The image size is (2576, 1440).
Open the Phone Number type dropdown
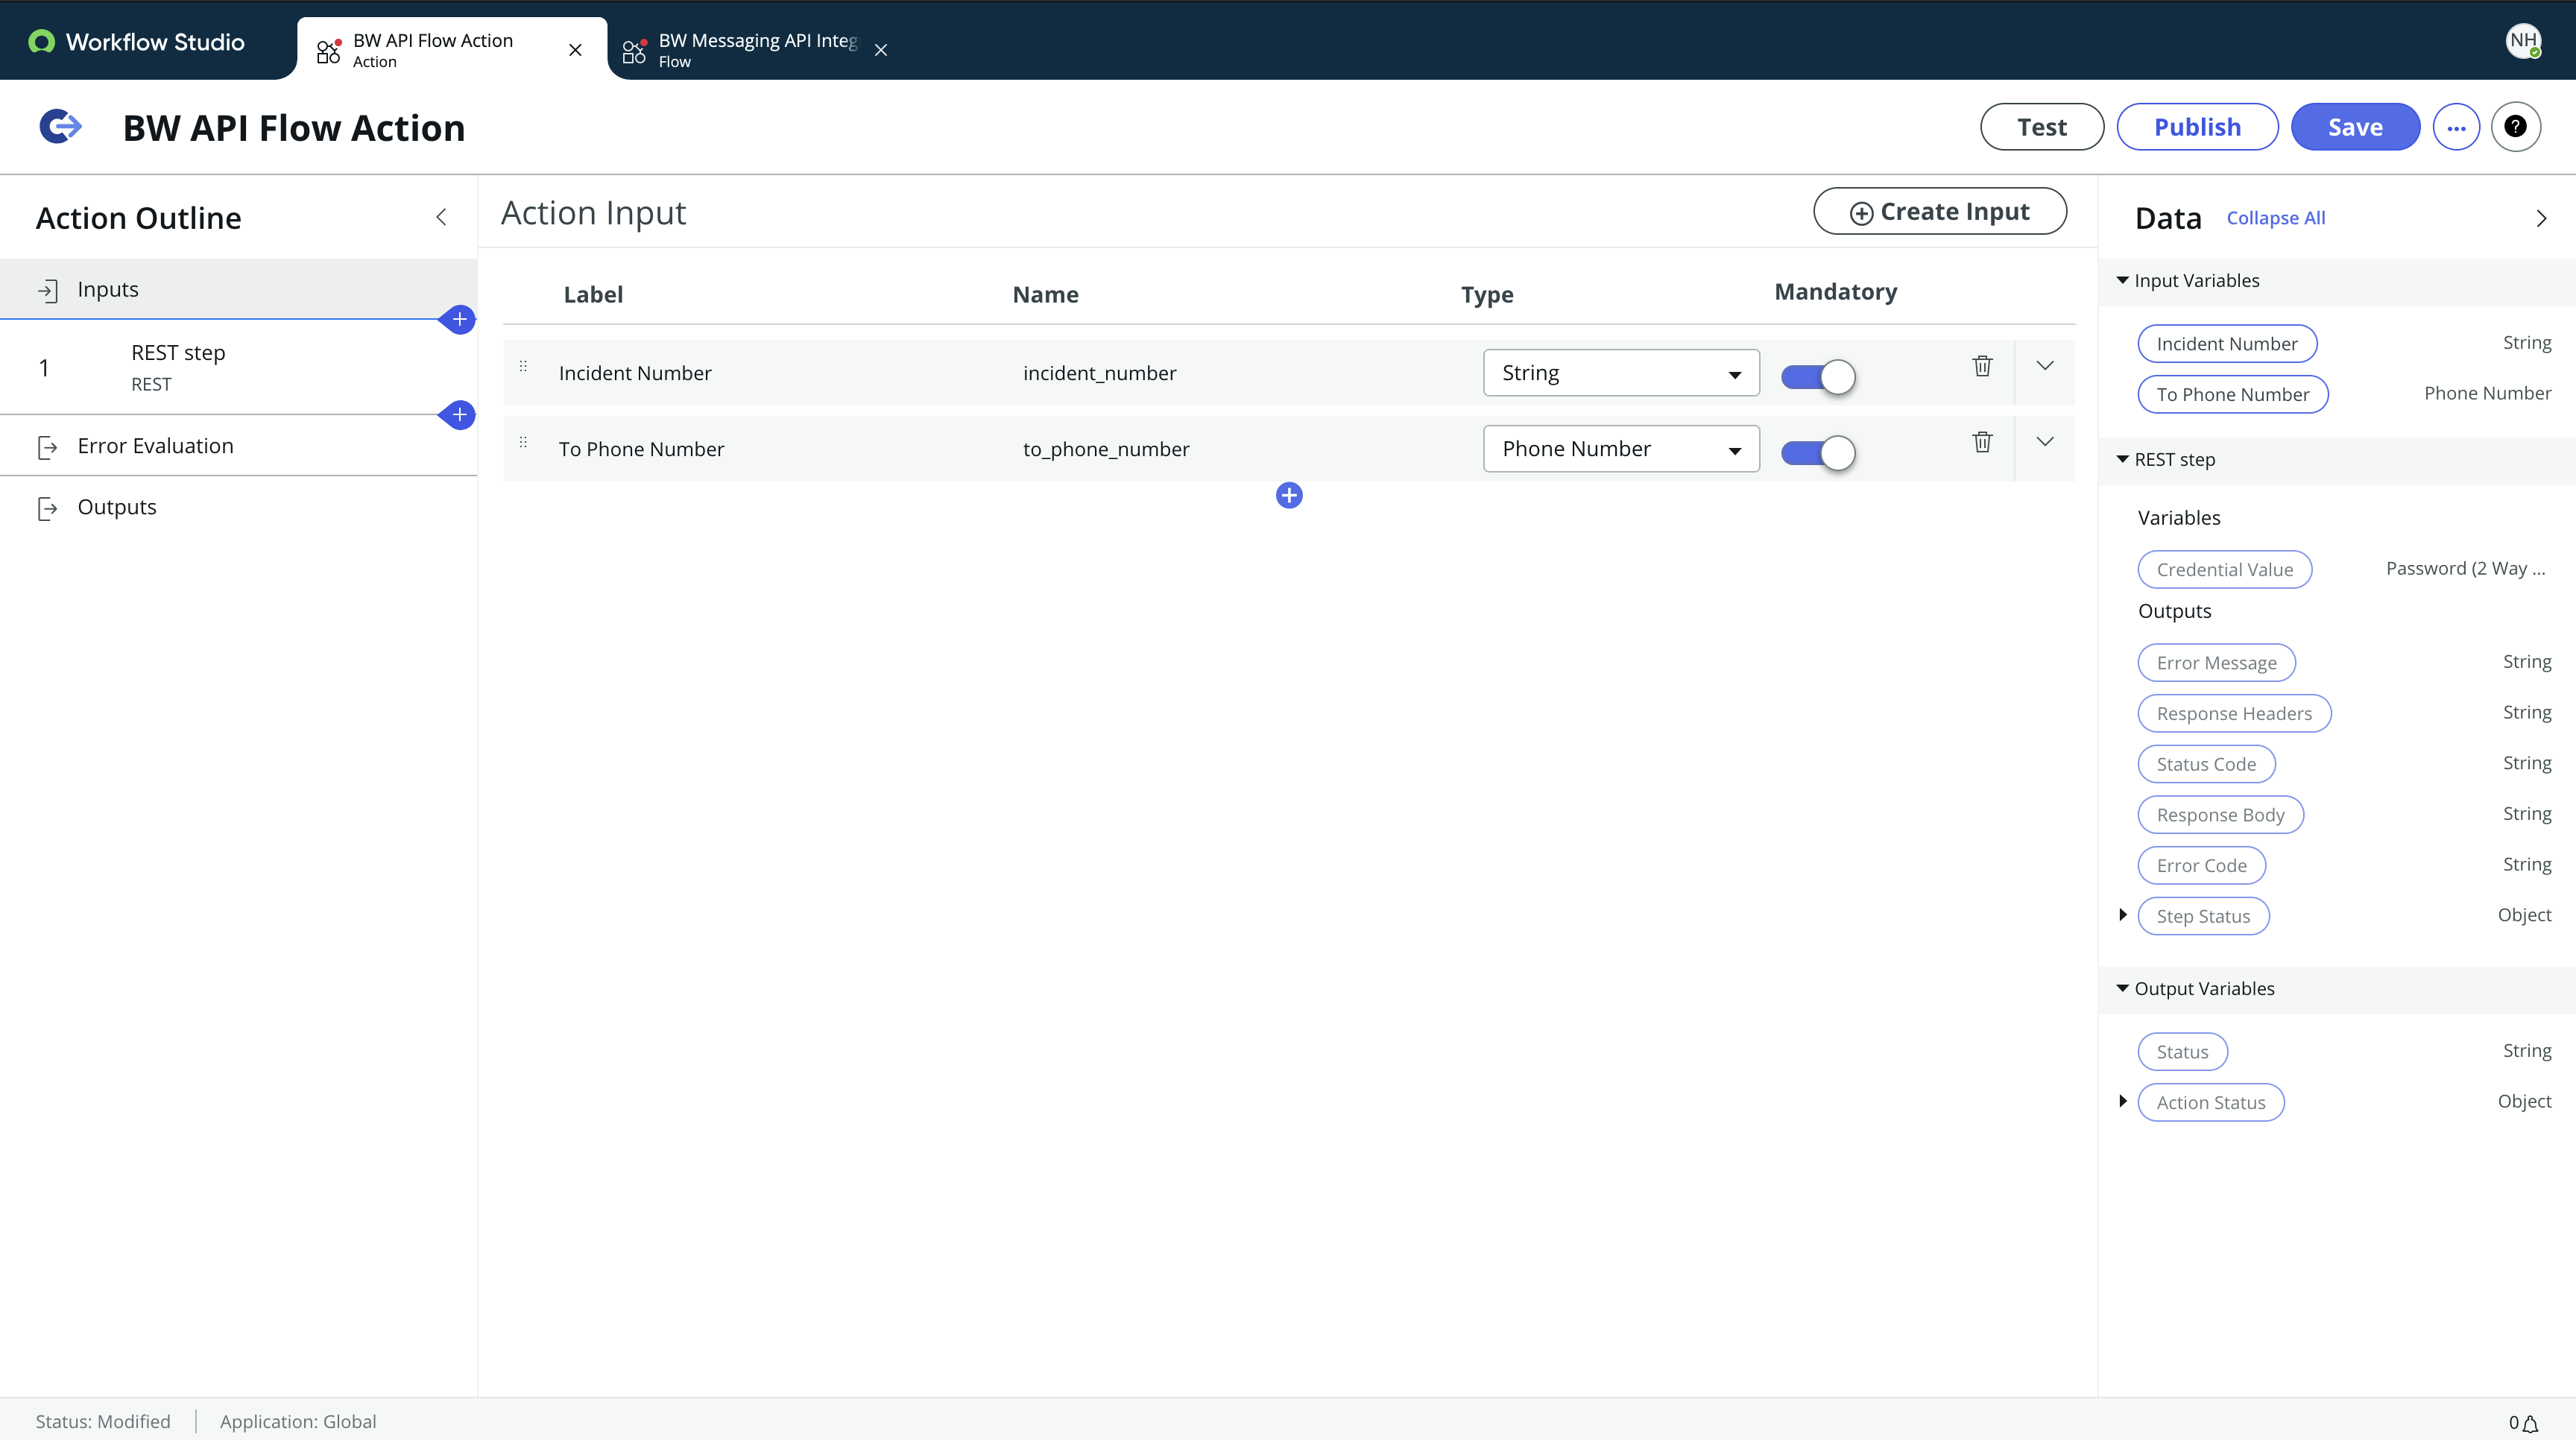(1621, 449)
